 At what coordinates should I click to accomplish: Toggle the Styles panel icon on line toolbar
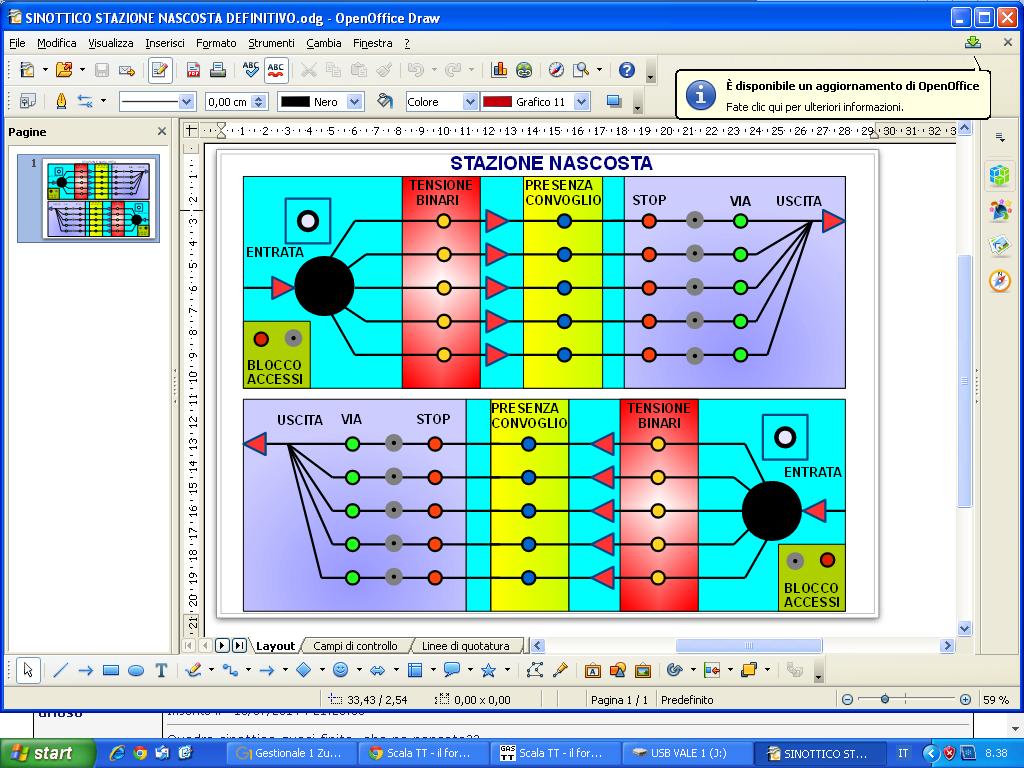(x=27, y=101)
